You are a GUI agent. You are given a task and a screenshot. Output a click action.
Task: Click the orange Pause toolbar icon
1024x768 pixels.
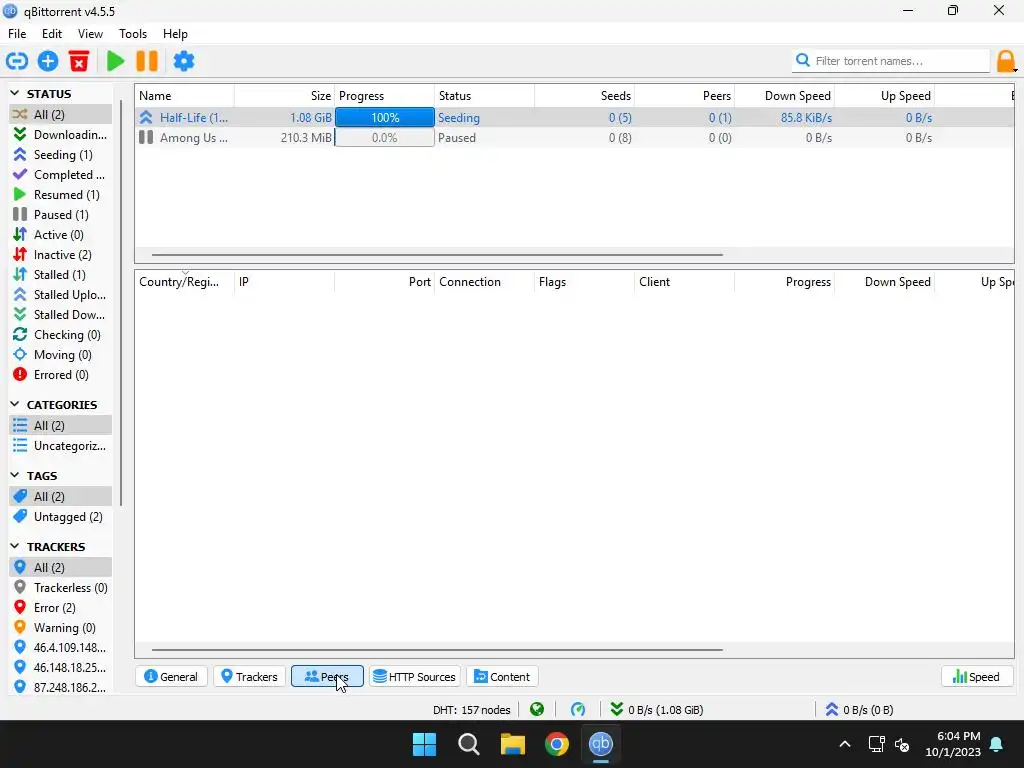(x=147, y=61)
